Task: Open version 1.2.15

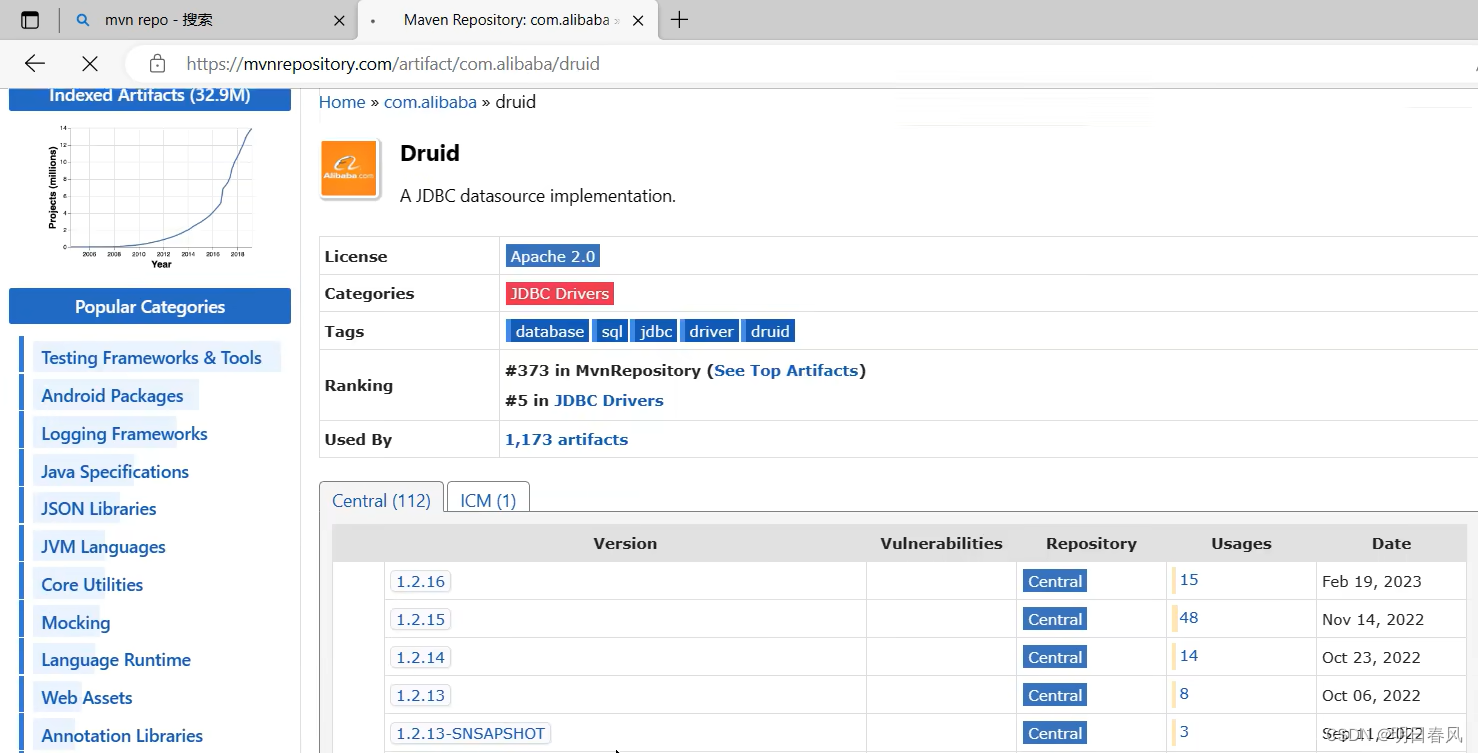Action: [x=420, y=619]
